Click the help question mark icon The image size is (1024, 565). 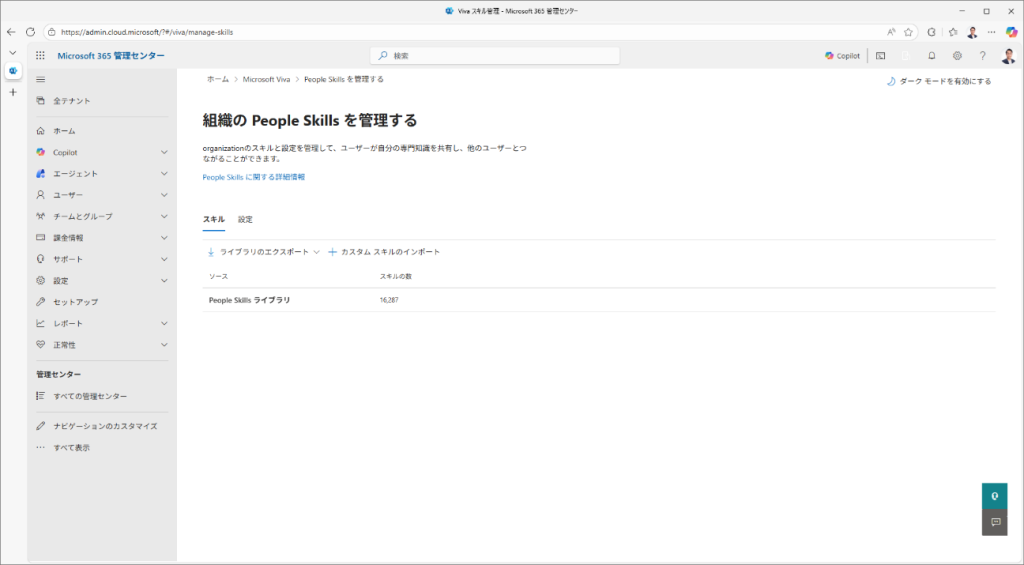pos(982,56)
